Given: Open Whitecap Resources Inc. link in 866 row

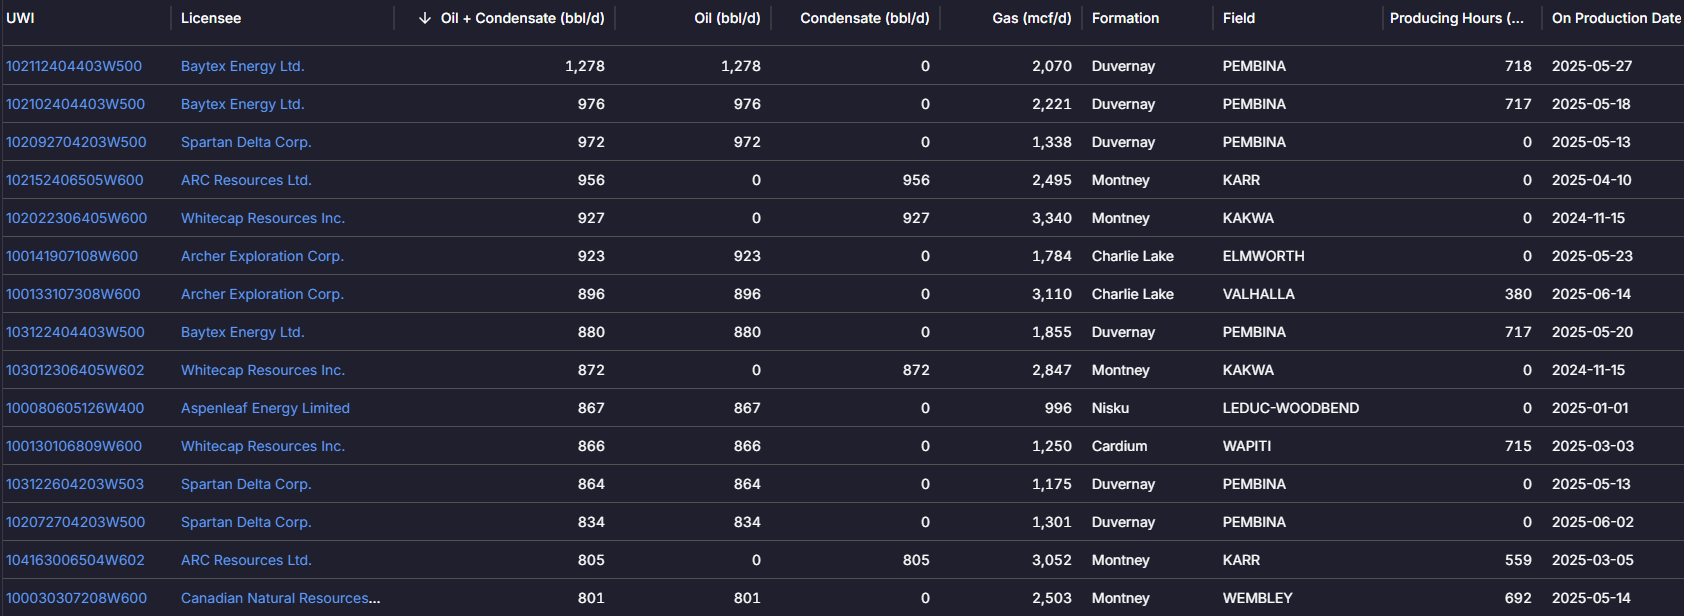Looking at the screenshot, I should coord(263,446).
